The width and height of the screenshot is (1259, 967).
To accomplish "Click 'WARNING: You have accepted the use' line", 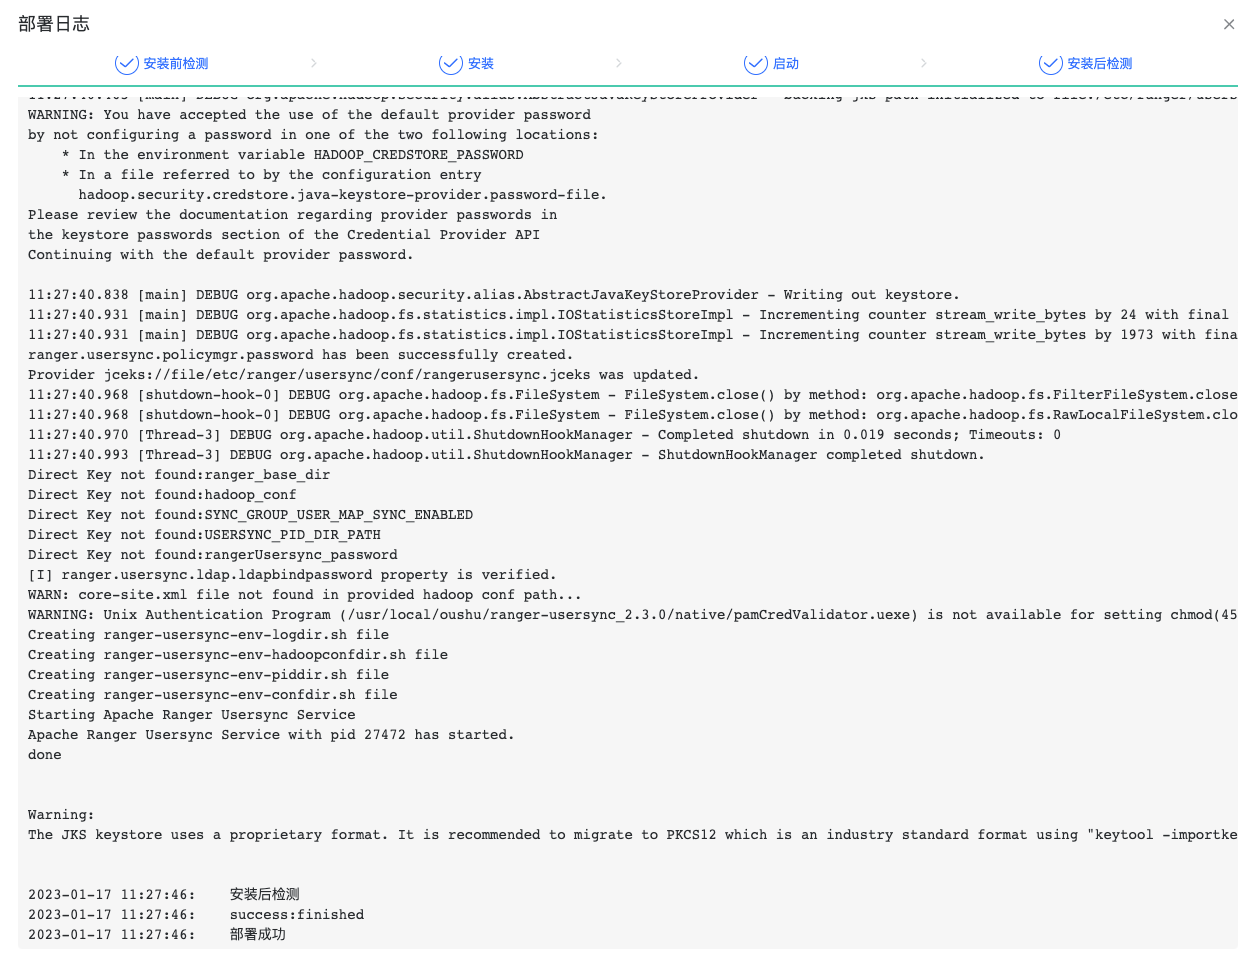I will (x=310, y=115).
